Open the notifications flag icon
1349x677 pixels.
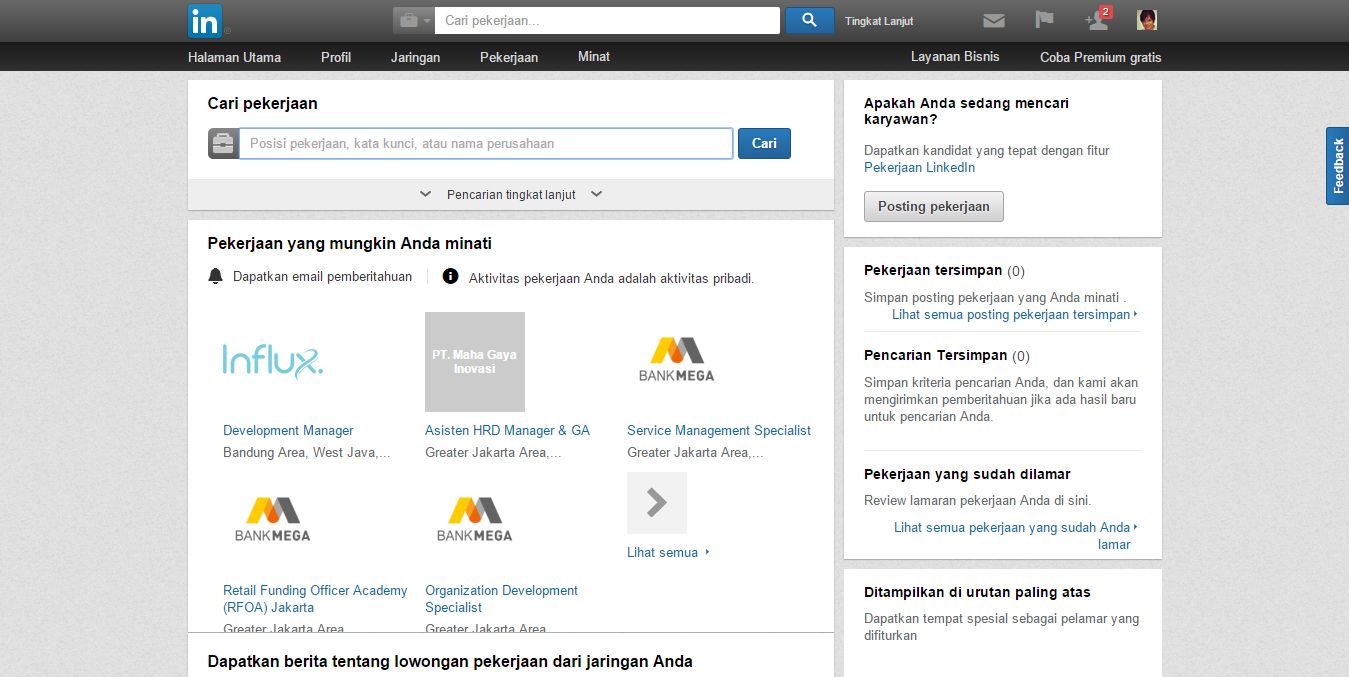coord(1044,20)
